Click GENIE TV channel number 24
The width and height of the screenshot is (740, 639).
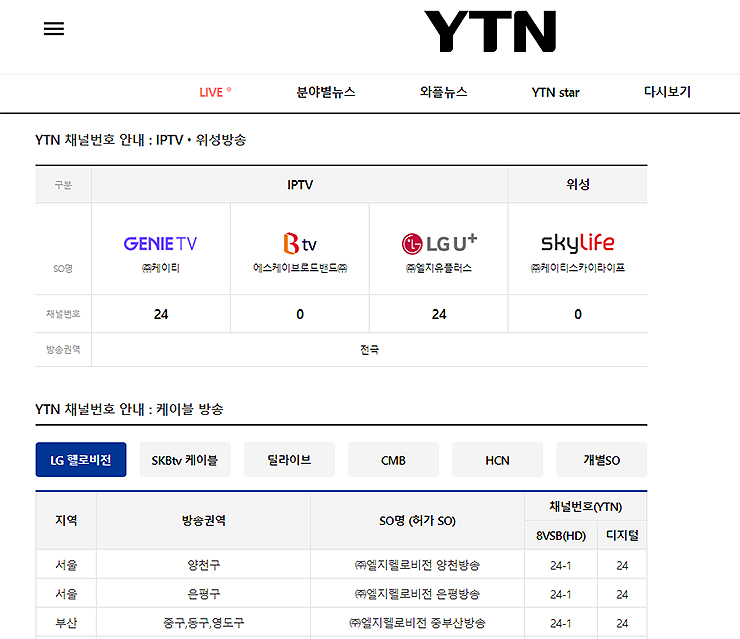(x=161, y=314)
